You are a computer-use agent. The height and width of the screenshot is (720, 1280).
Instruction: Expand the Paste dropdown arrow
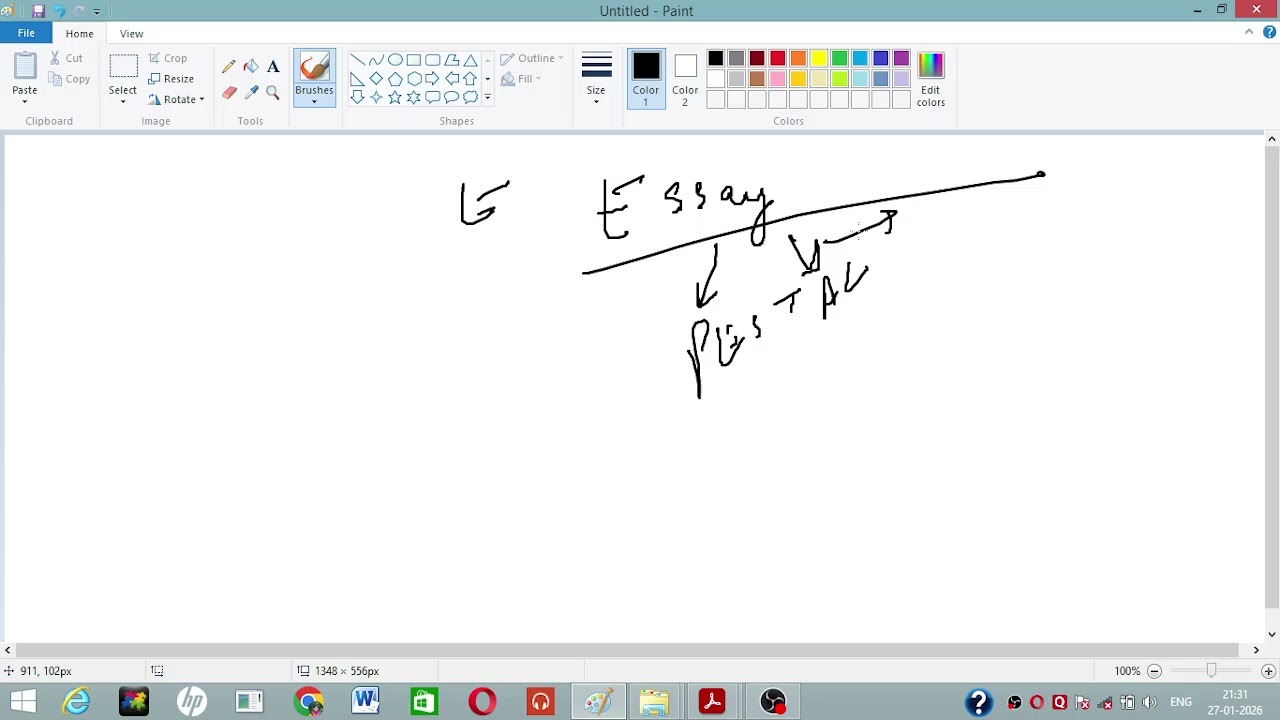(25, 101)
